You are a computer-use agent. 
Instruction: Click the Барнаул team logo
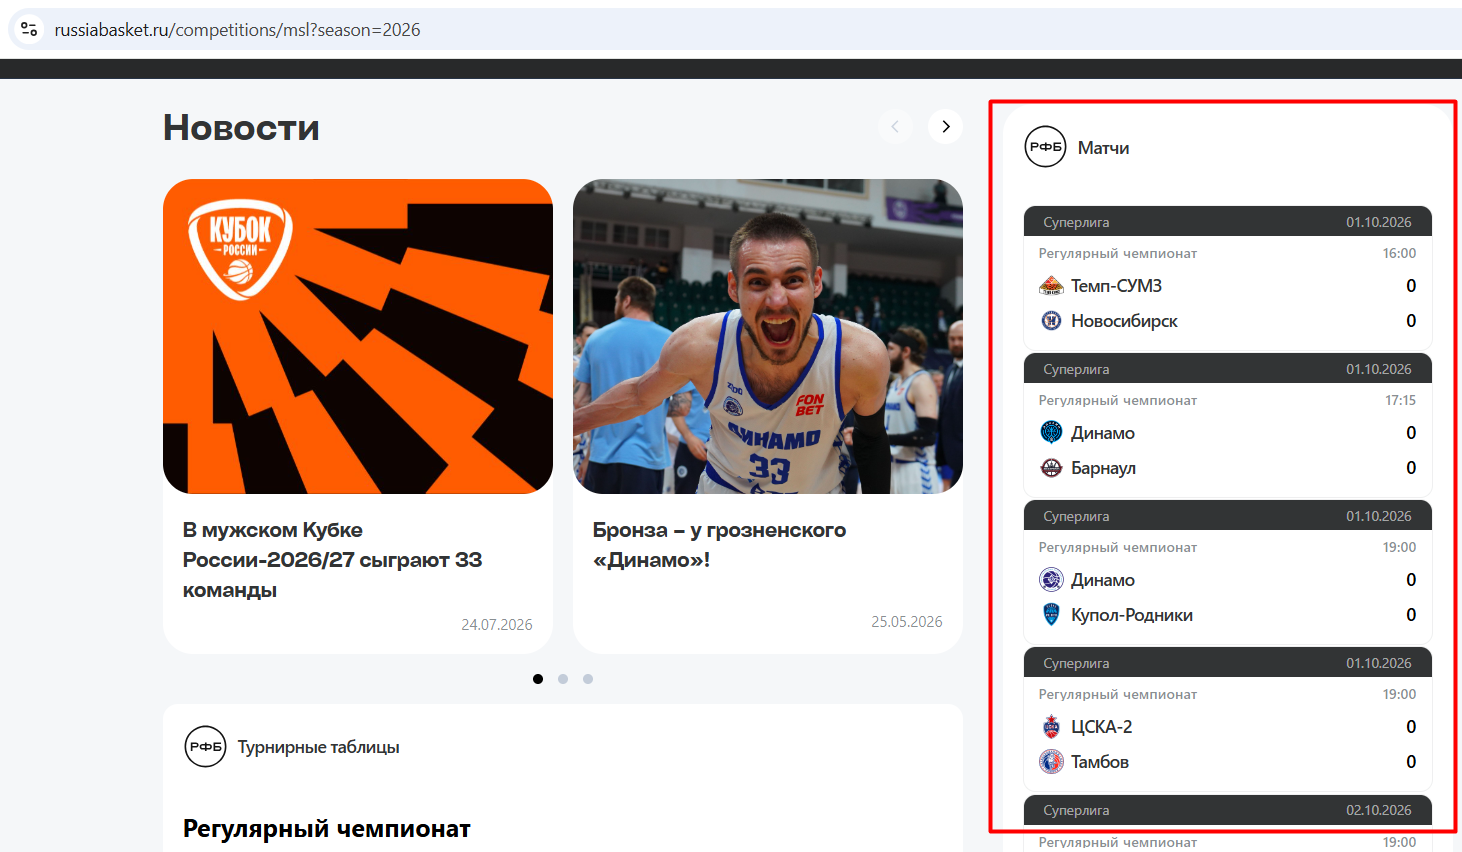[x=1051, y=468]
